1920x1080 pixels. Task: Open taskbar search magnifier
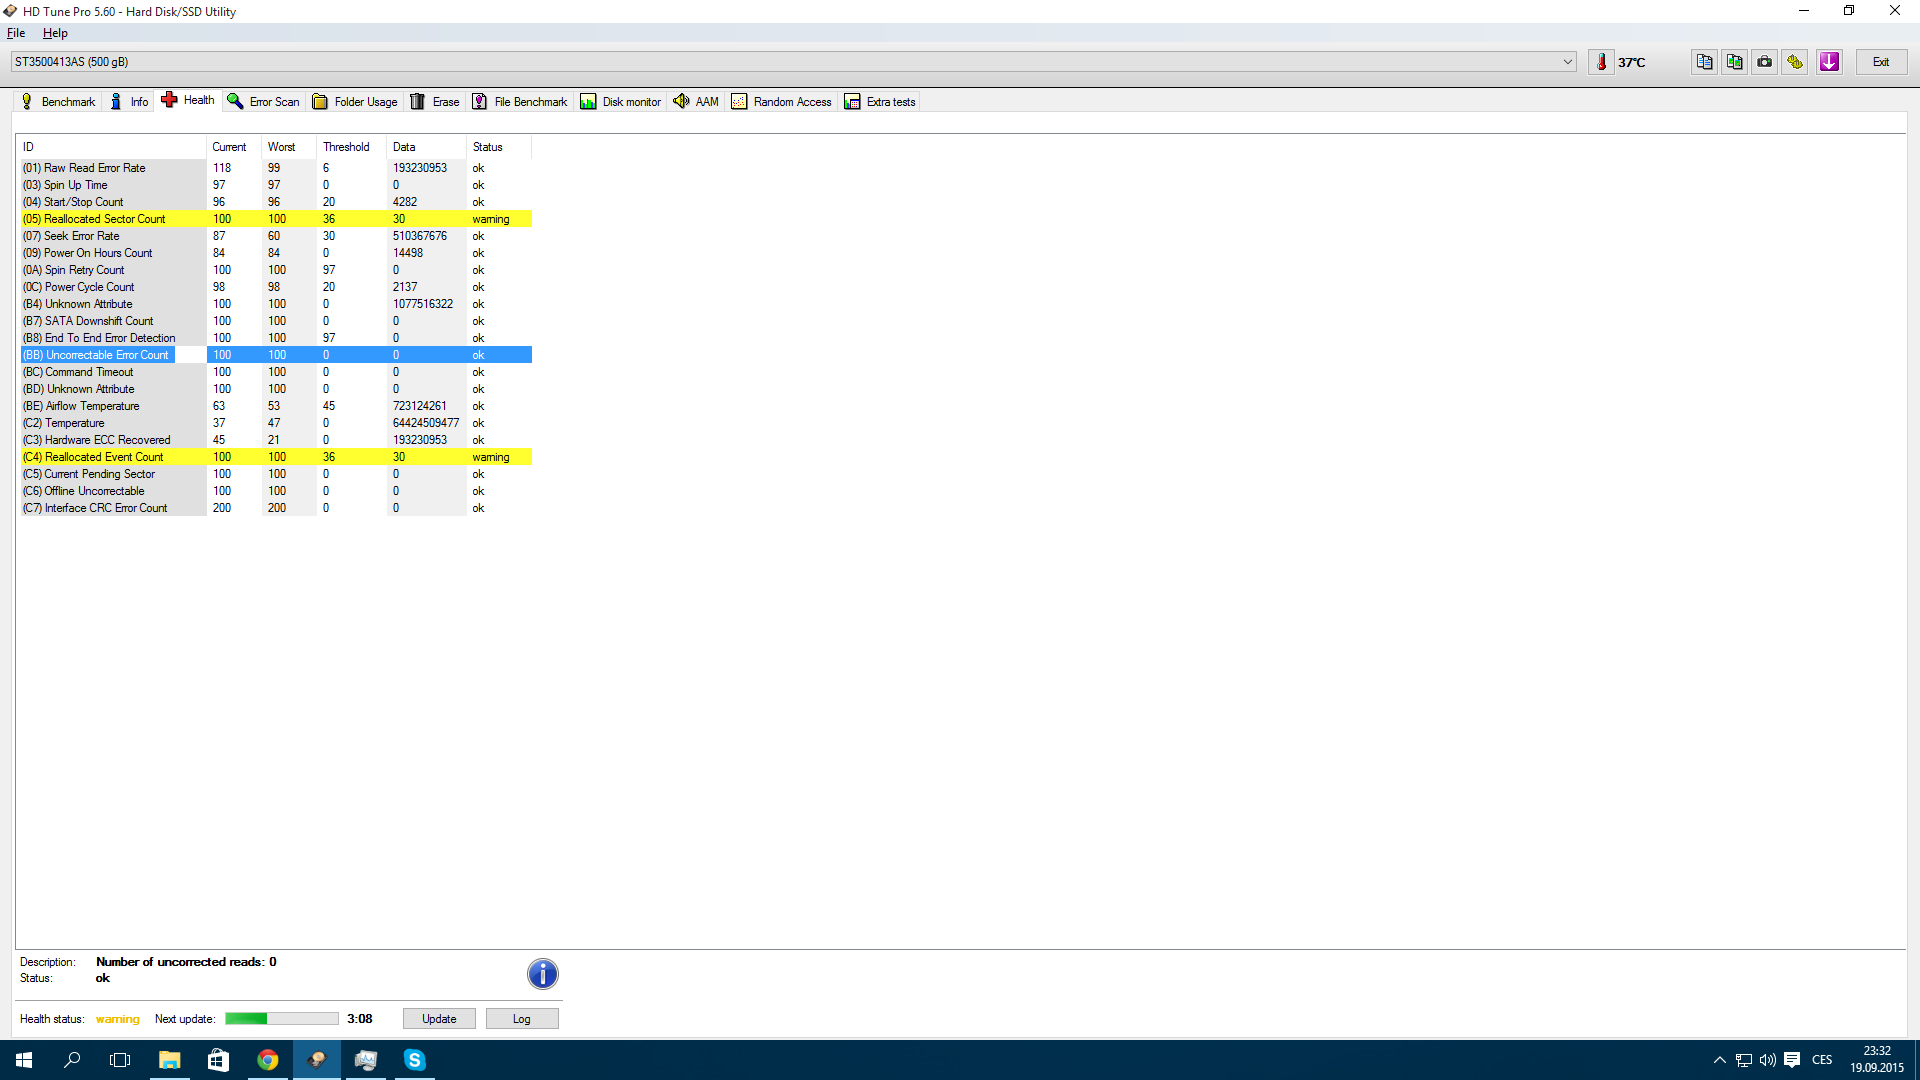tap(72, 1060)
